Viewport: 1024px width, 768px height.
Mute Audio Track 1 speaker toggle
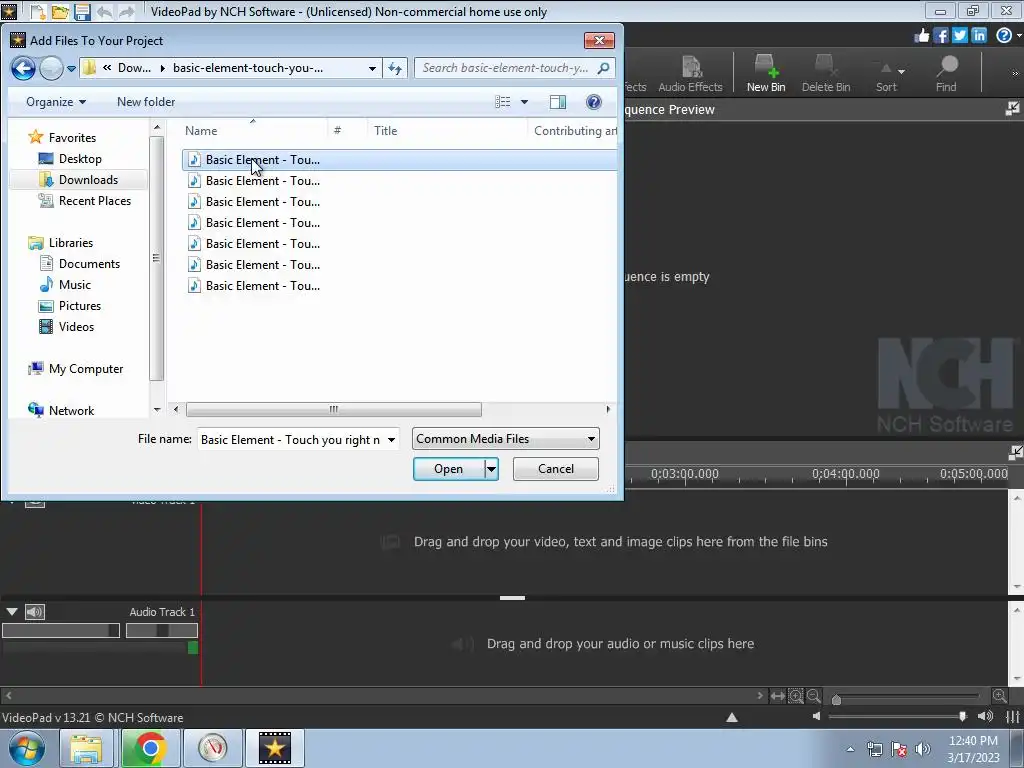coord(35,612)
